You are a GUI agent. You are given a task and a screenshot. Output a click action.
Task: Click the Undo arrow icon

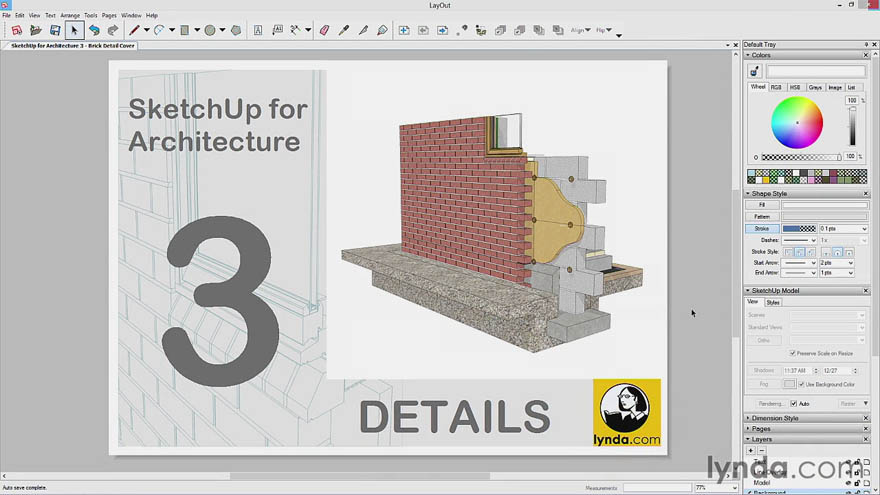click(x=94, y=30)
